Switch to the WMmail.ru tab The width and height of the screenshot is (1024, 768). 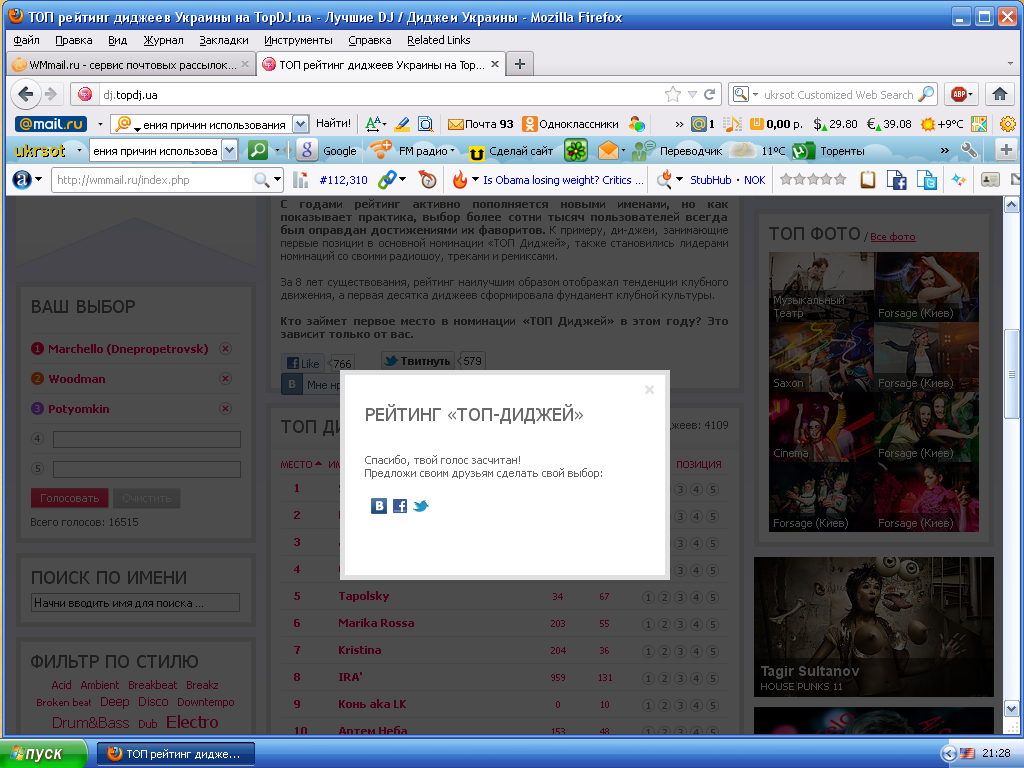tap(131, 64)
